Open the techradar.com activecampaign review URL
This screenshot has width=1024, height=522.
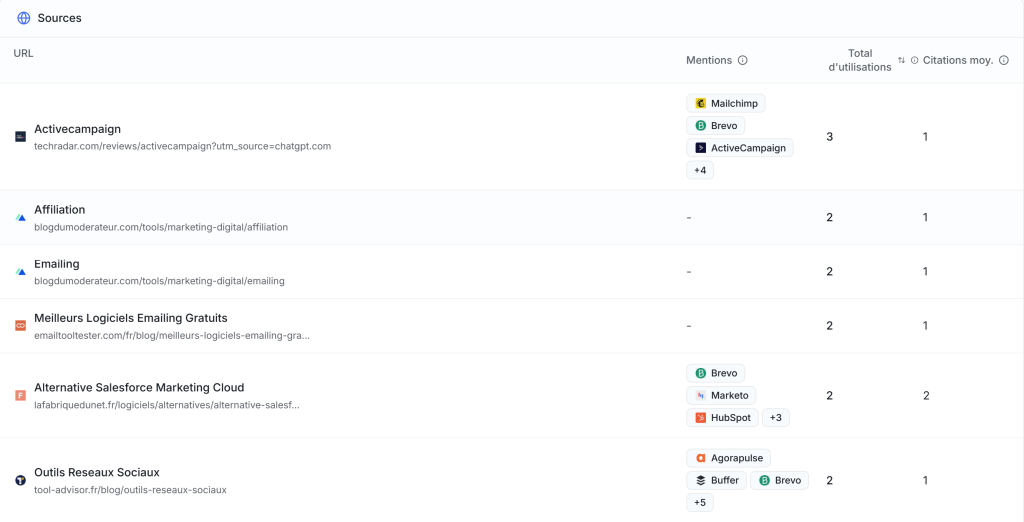pos(182,146)
